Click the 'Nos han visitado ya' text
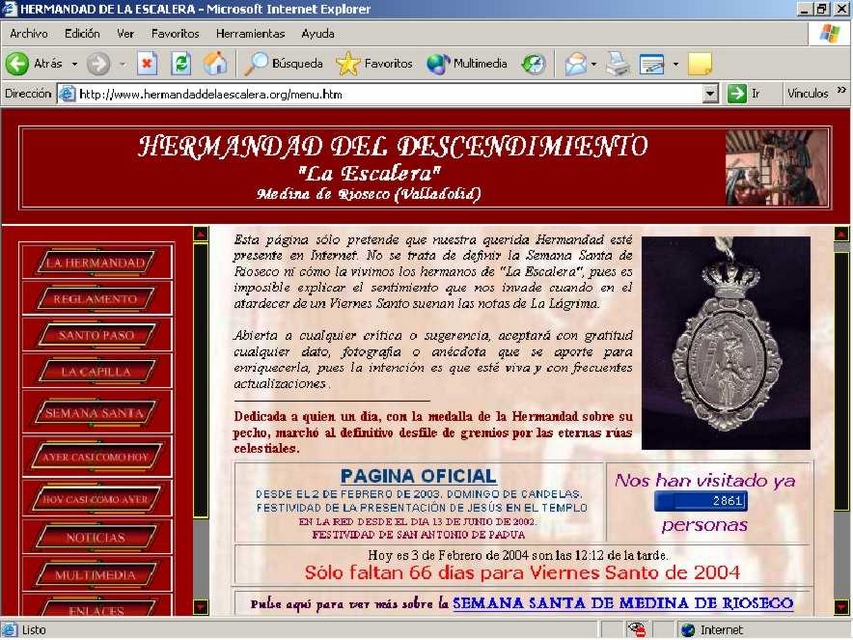Image resolution: width=853 pixels, height=640 pixels. 704,481
